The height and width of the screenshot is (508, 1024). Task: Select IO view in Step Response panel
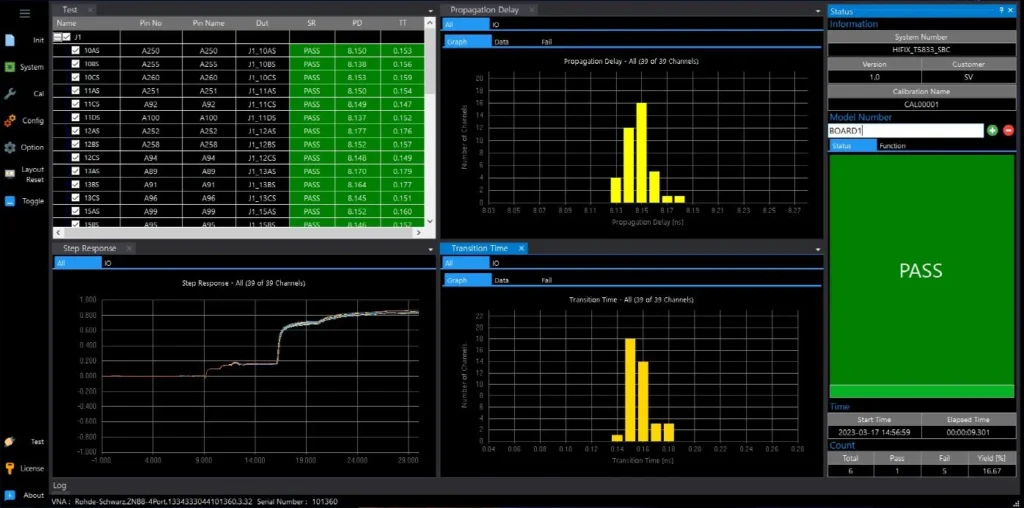(107, 263)
